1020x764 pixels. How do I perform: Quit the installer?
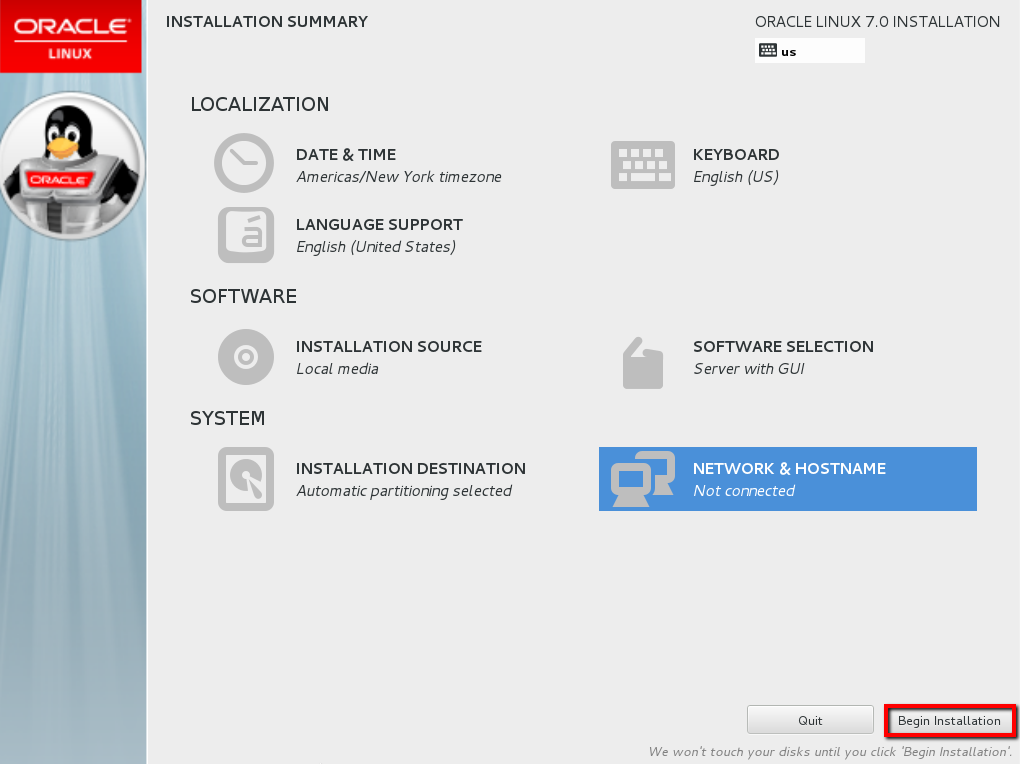[810, 720]
